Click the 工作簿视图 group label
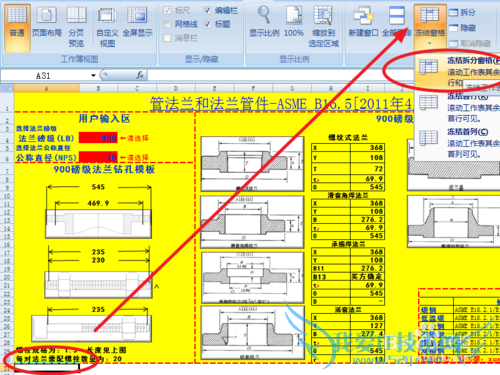This screenshot has height=375, width=500. tap(79, 59)
